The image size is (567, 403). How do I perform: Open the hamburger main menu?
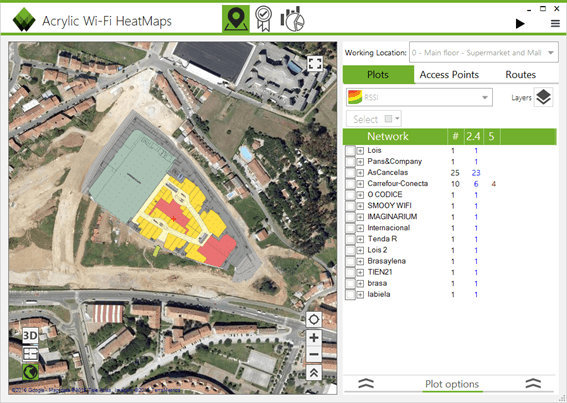pyautogui.click(x=555, y=24)
